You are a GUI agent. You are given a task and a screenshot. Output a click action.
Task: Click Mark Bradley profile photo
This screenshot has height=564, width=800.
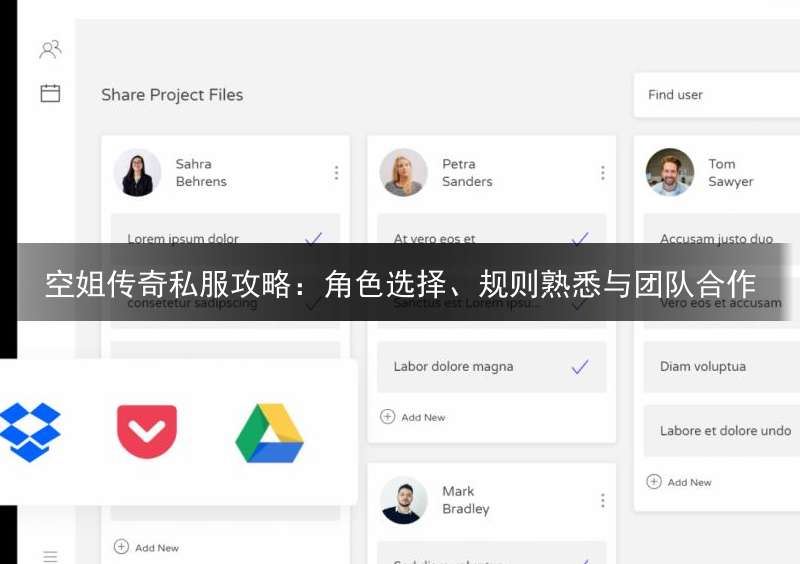[404, 500]
